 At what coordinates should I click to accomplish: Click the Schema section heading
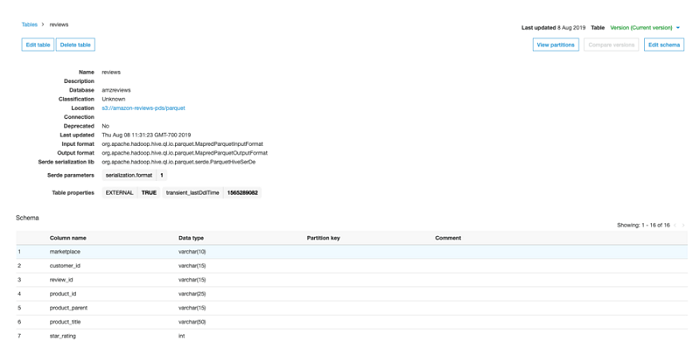click(x=27, y=218)
